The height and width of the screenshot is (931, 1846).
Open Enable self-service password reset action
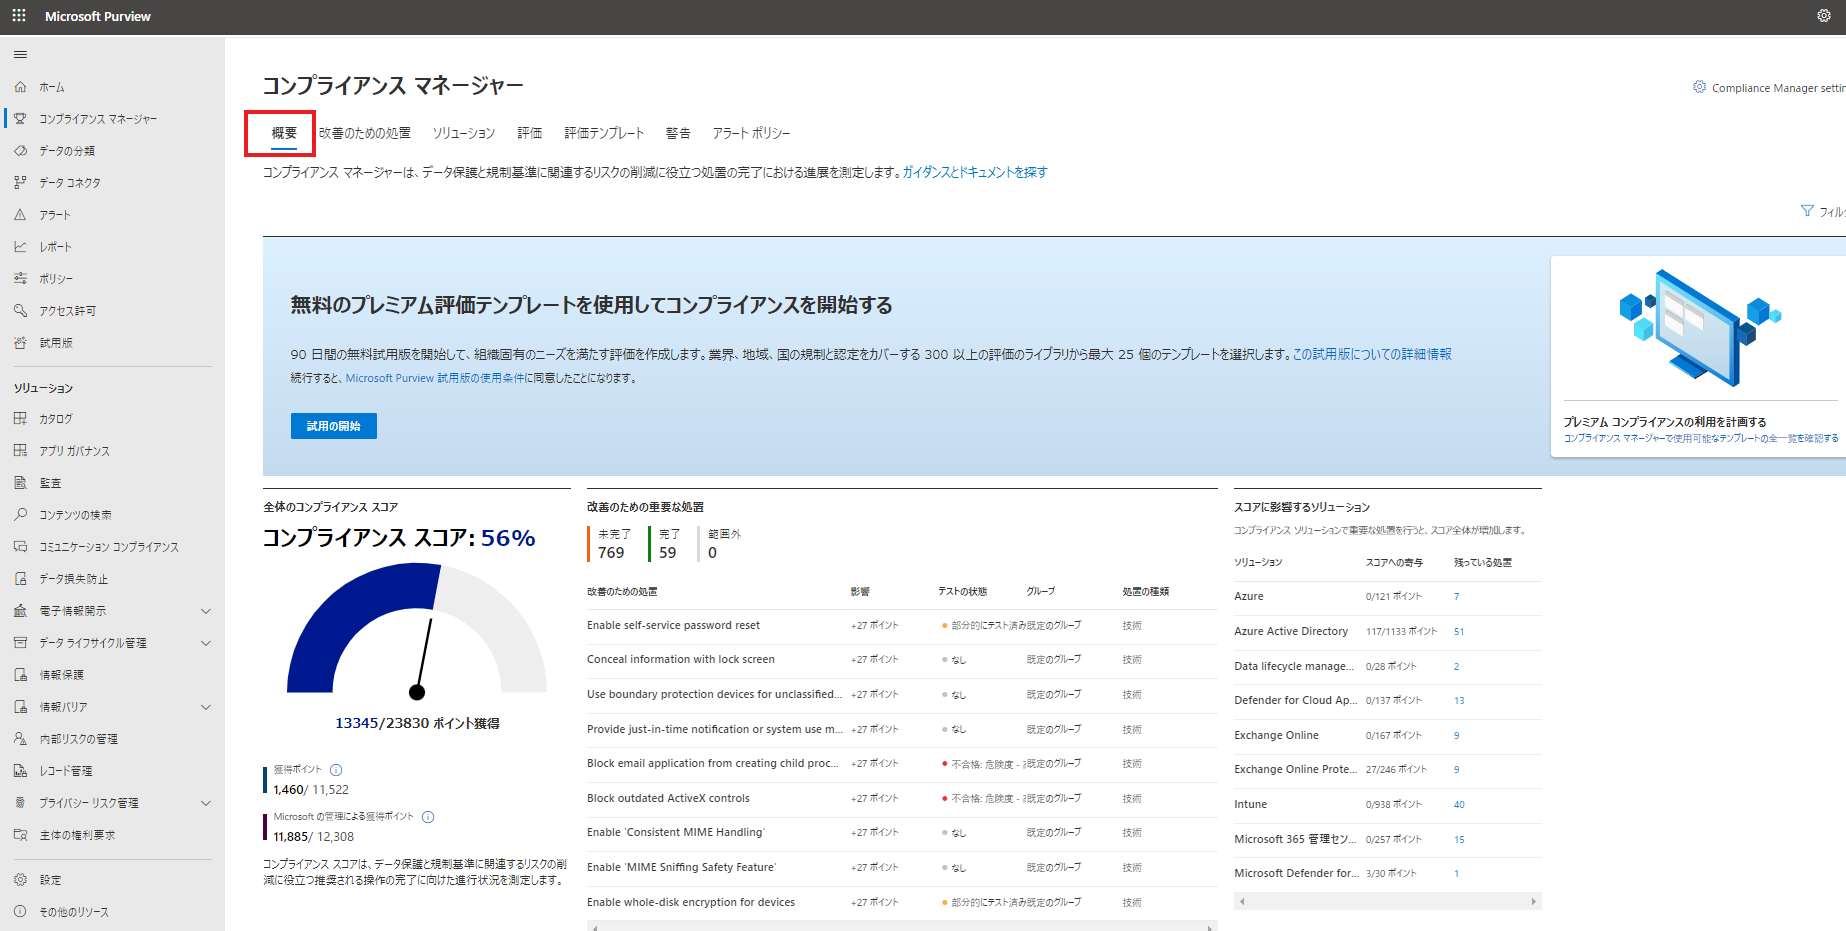[673, 626]
